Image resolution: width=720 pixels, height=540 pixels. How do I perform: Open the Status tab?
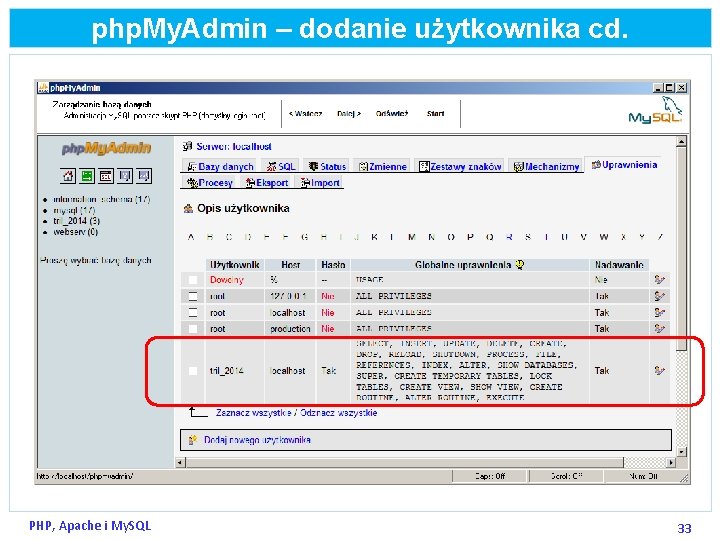326,167
